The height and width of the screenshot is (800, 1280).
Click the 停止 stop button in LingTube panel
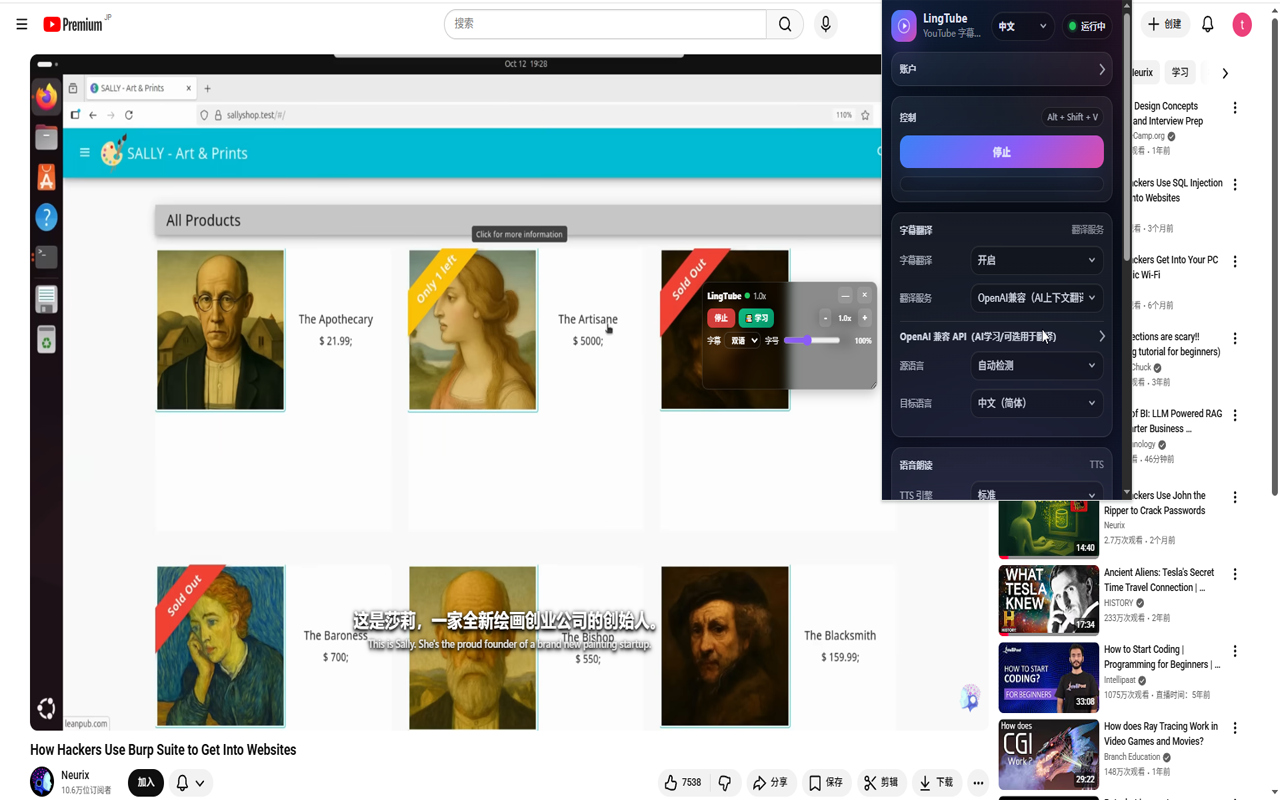coord(1001,151)
